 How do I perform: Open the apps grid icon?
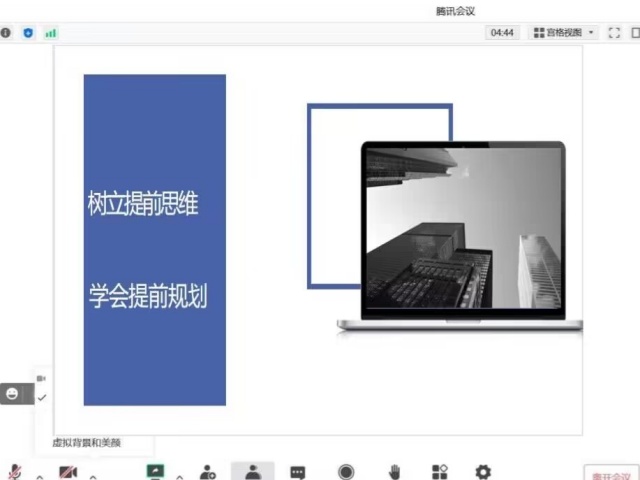(x=439, y=472)
